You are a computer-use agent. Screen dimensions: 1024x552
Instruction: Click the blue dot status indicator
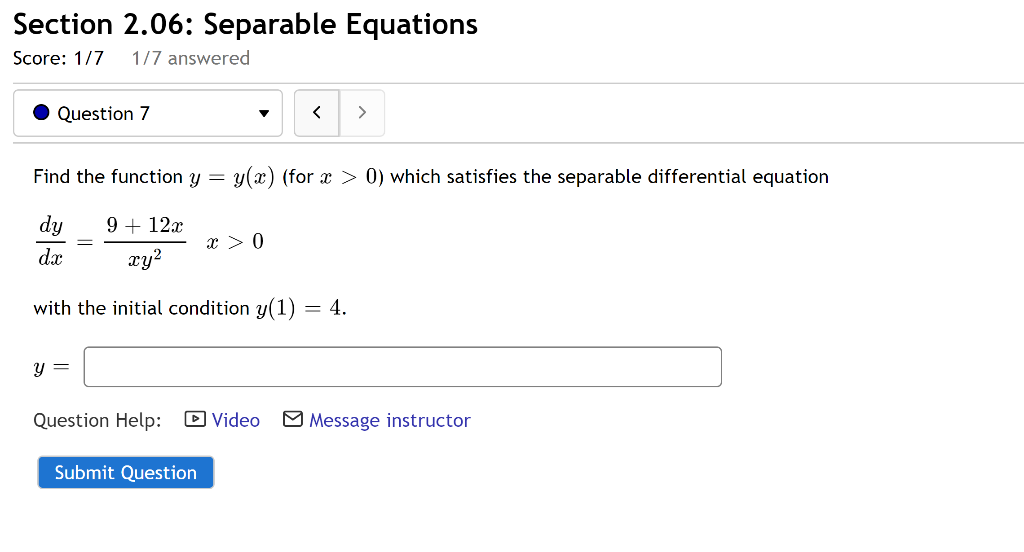[x=41, y=113]
